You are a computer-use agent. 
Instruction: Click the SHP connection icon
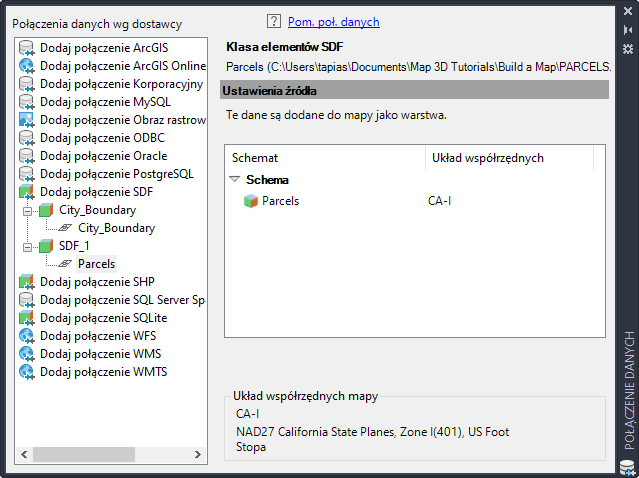tap(26, 282)
